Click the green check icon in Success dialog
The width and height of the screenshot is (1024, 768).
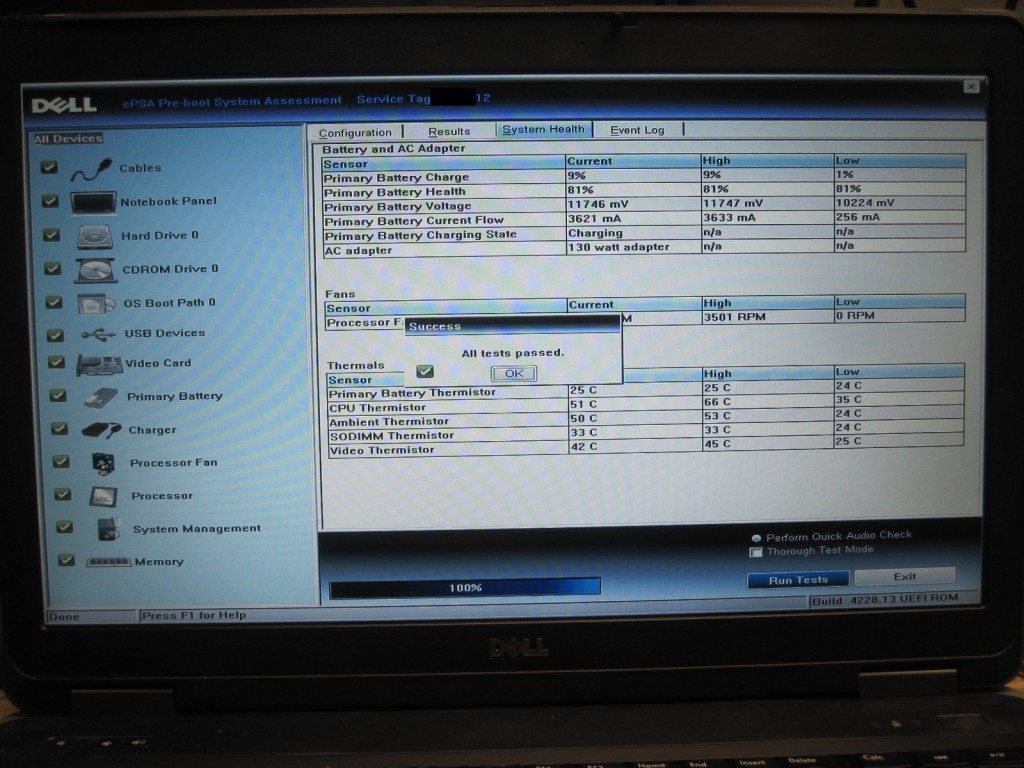pyautogui.click(x=425, y=372)
